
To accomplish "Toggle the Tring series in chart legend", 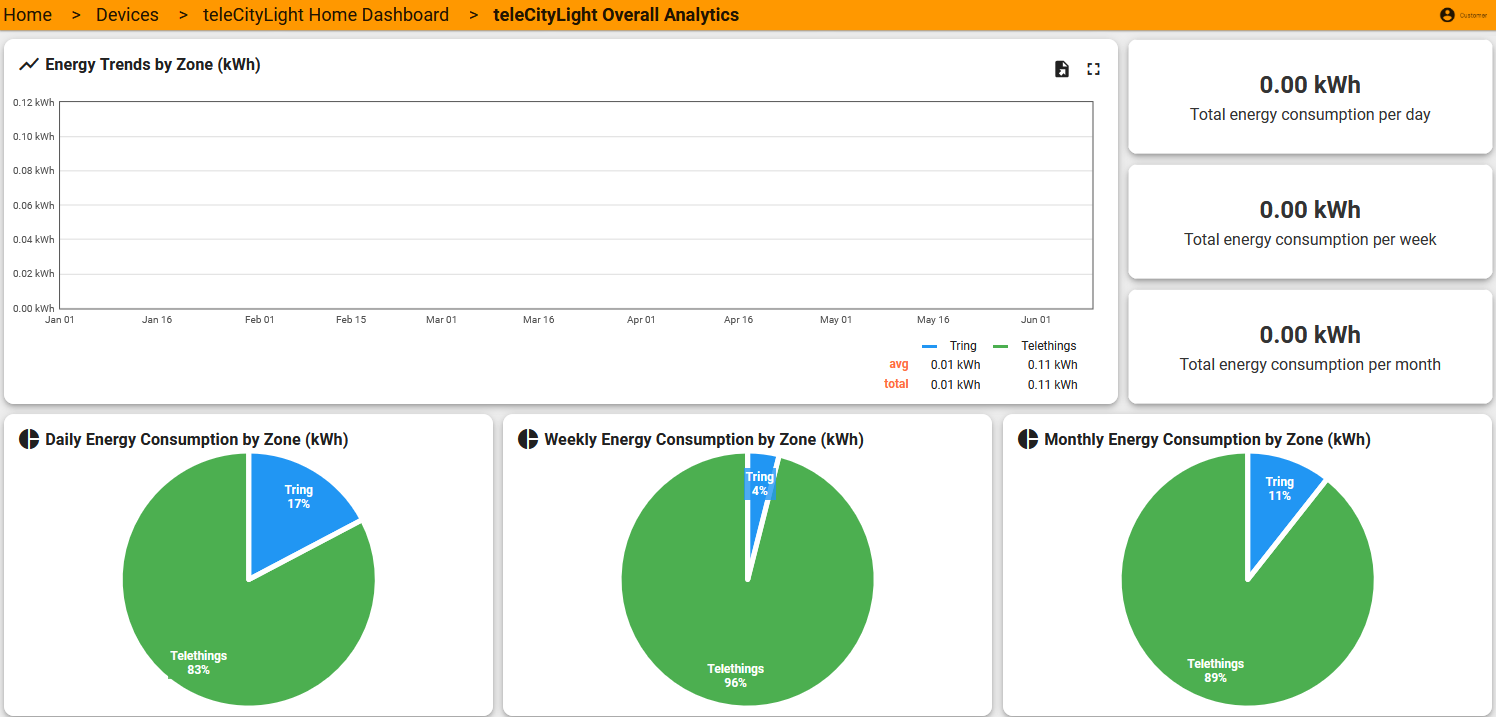I will coord(950,346).
